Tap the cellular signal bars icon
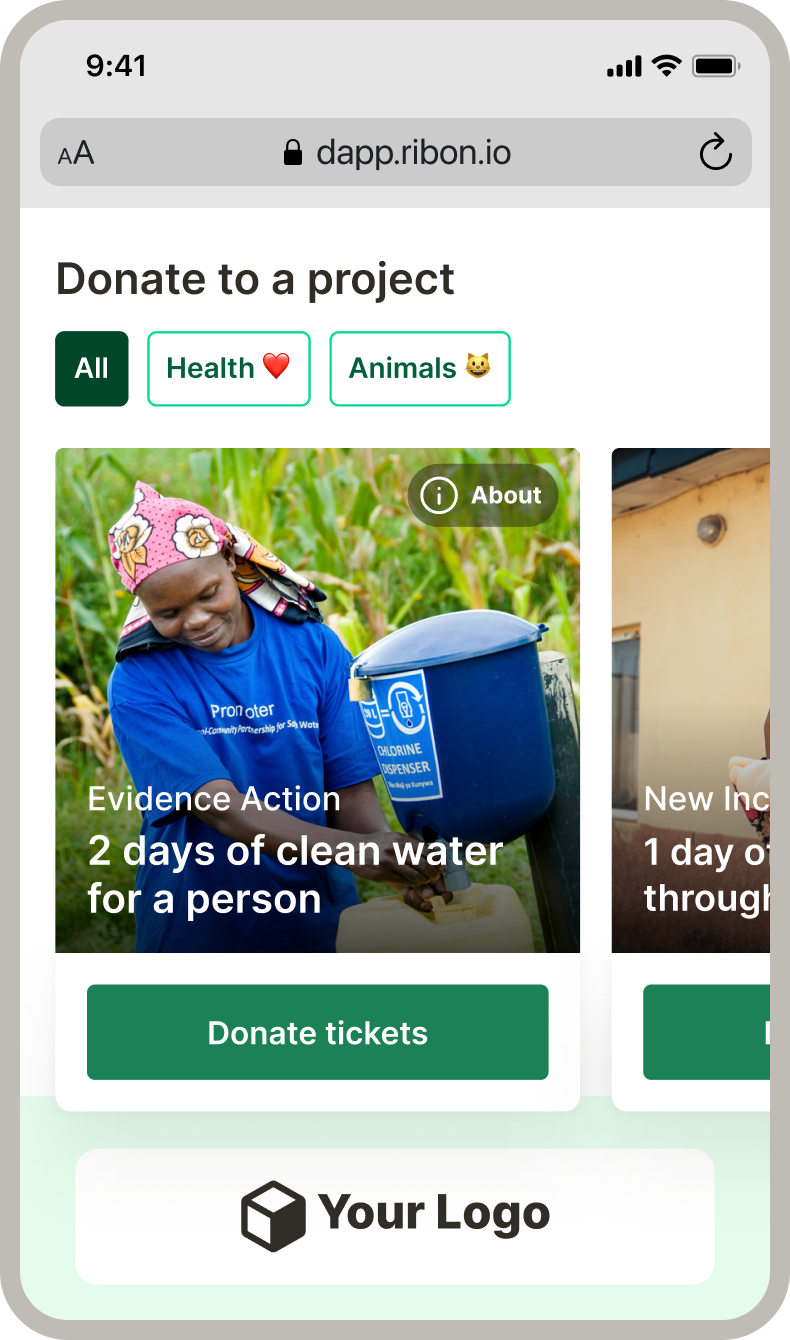Screen dimensions: 790x1340 (624, 67)
